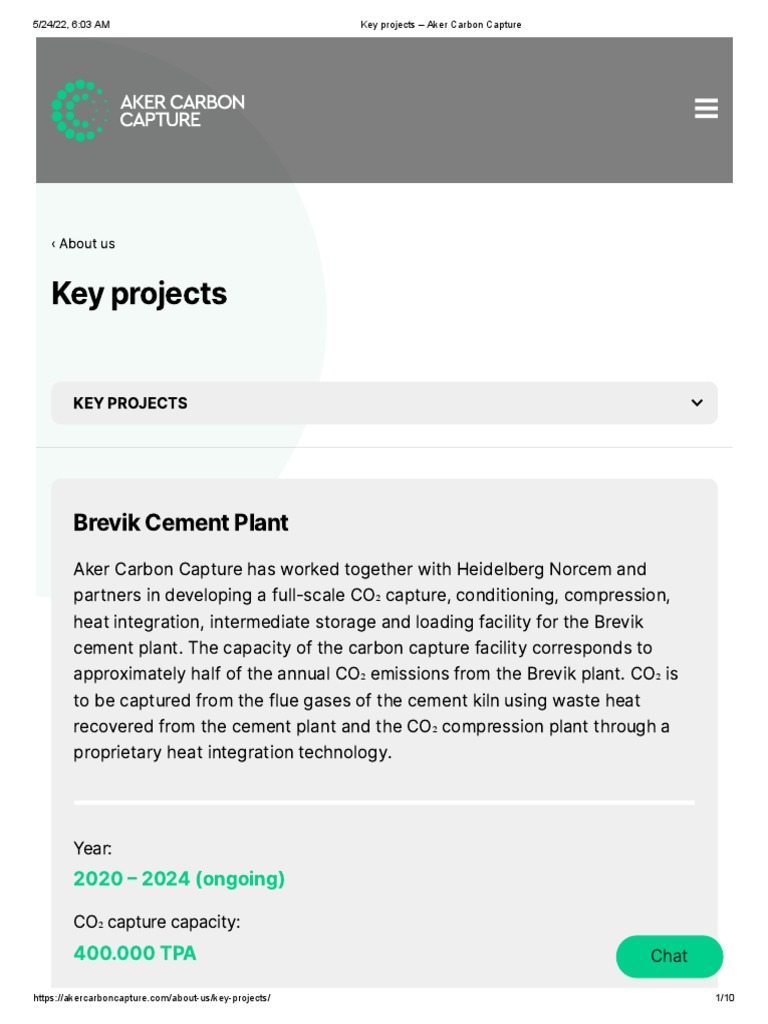The height and width of the screenshot is (1024, 768).
Task: Click the akercarboncapture.com URL in the footer
Action: point(152,998)
